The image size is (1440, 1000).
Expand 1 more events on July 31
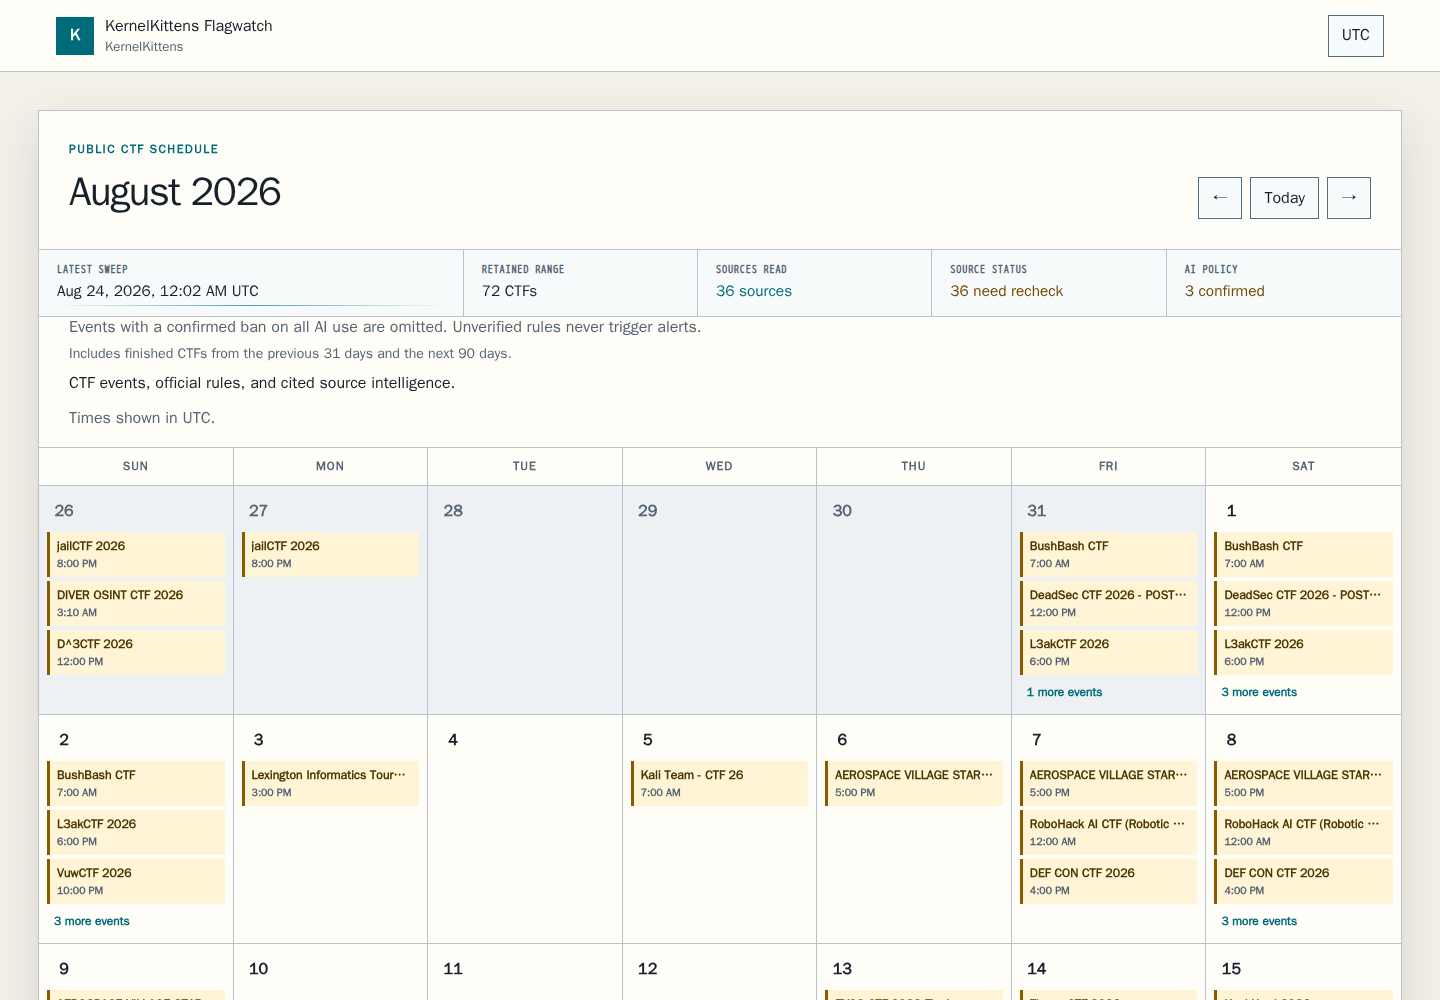1064,692
